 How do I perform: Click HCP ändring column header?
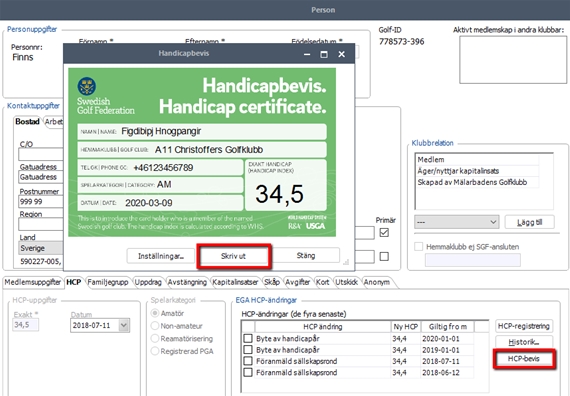pos(323,327)
